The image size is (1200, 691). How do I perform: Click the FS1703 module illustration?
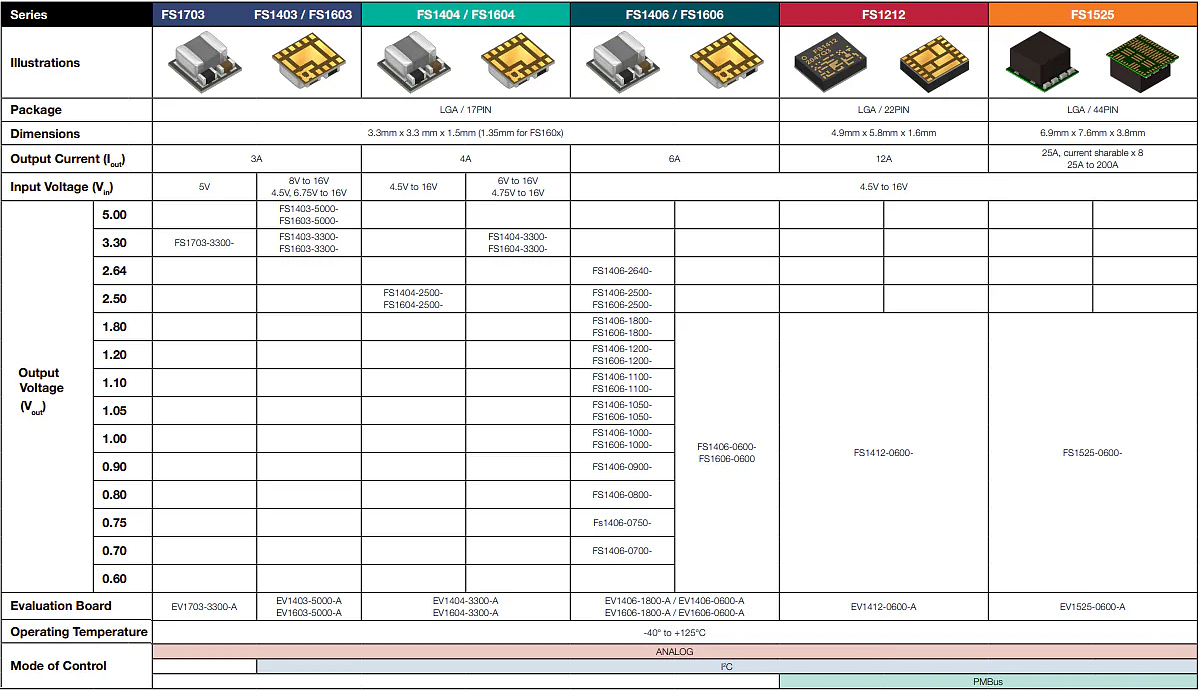click(203, 60)
